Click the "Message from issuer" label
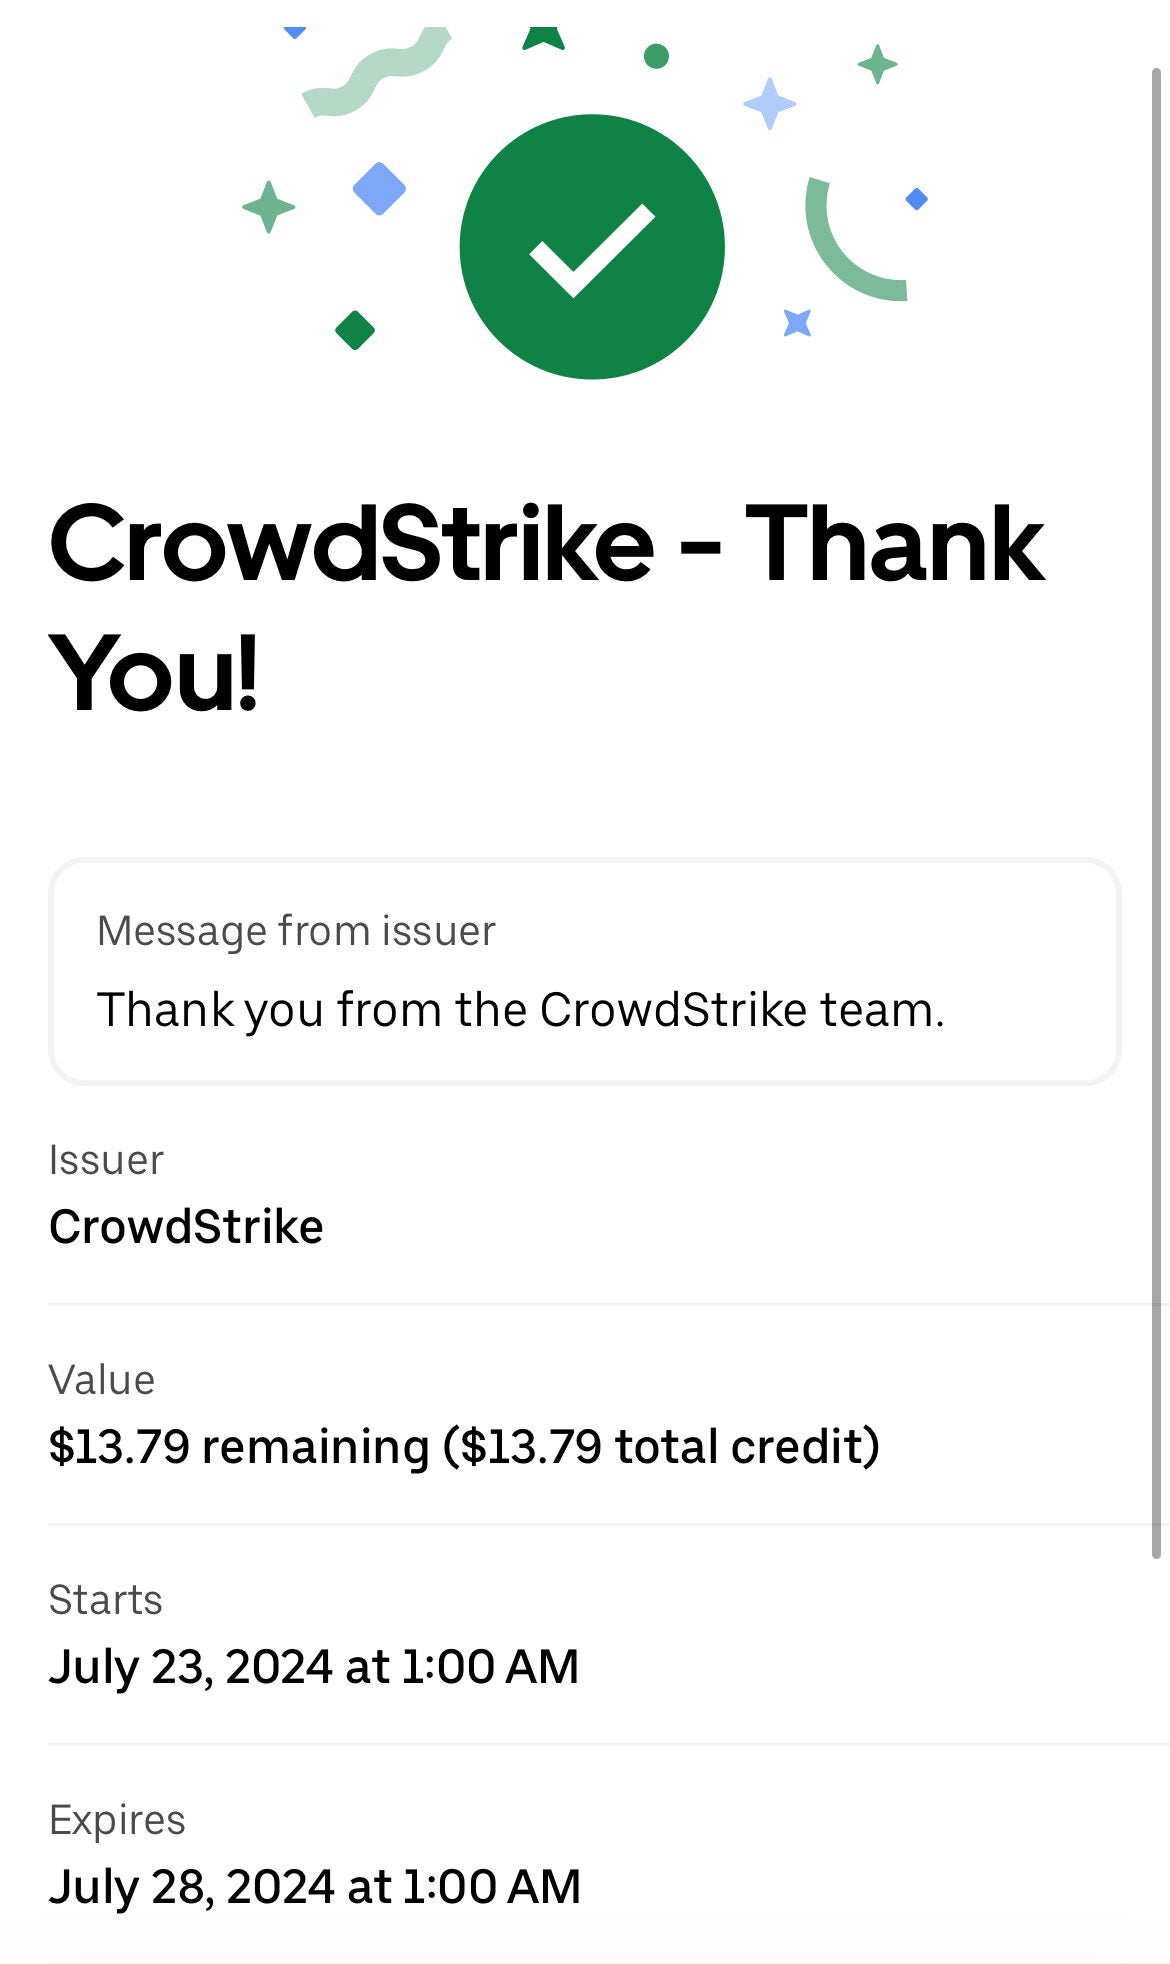The image size is (1170, 1964). [x=296, y=931]
